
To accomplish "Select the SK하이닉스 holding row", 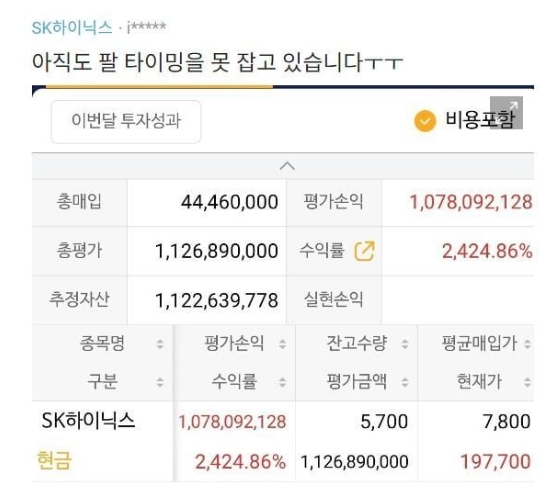I will click(283, 441).
